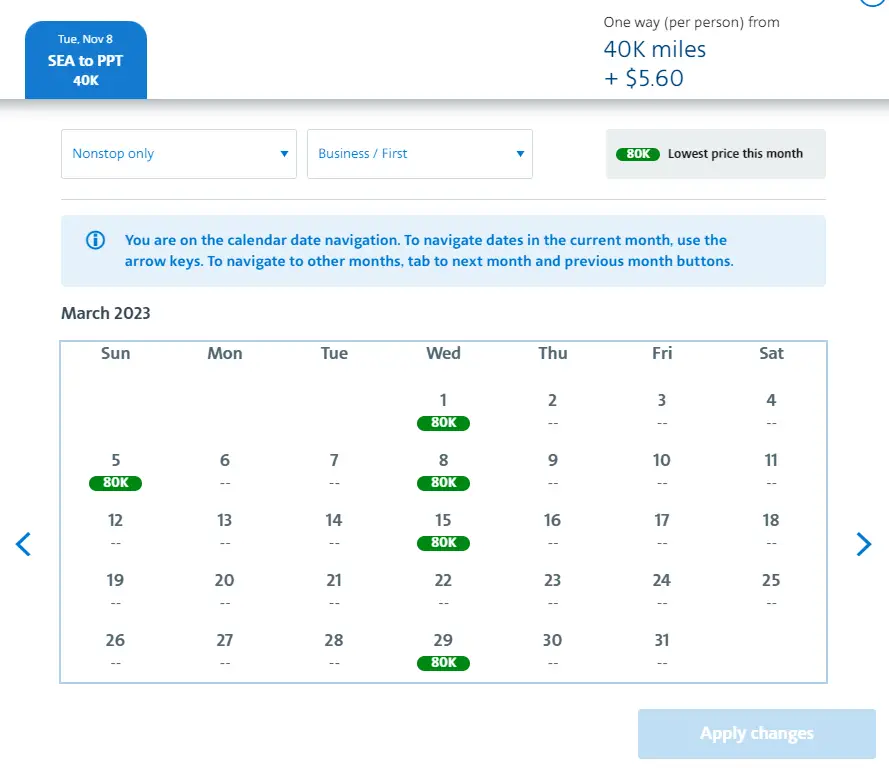889x779 pixels.
Task: Go to the previous month arrow
Action: click(x=24, y=544)
